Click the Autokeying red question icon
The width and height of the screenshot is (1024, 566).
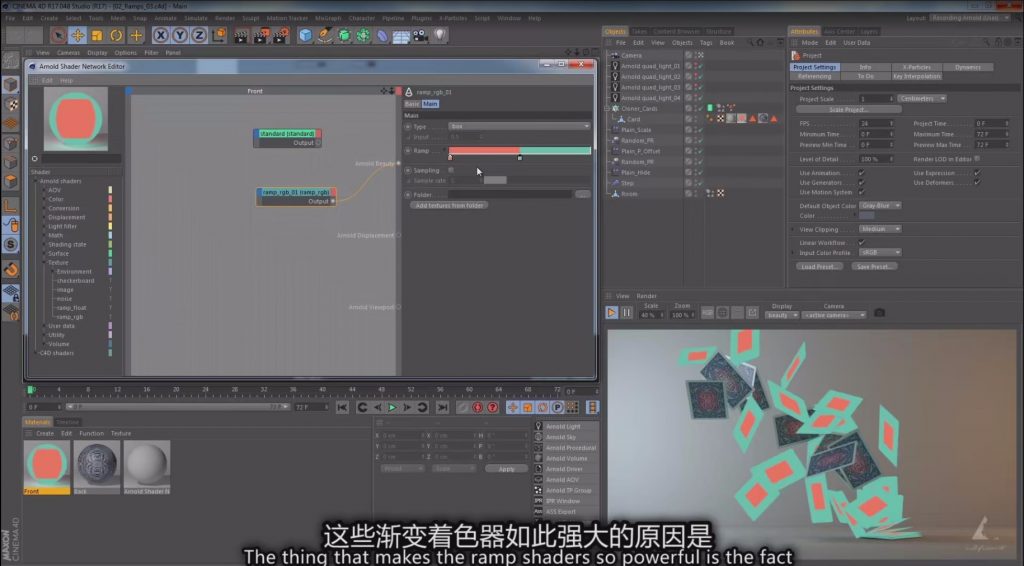click(x=492, y=407)
